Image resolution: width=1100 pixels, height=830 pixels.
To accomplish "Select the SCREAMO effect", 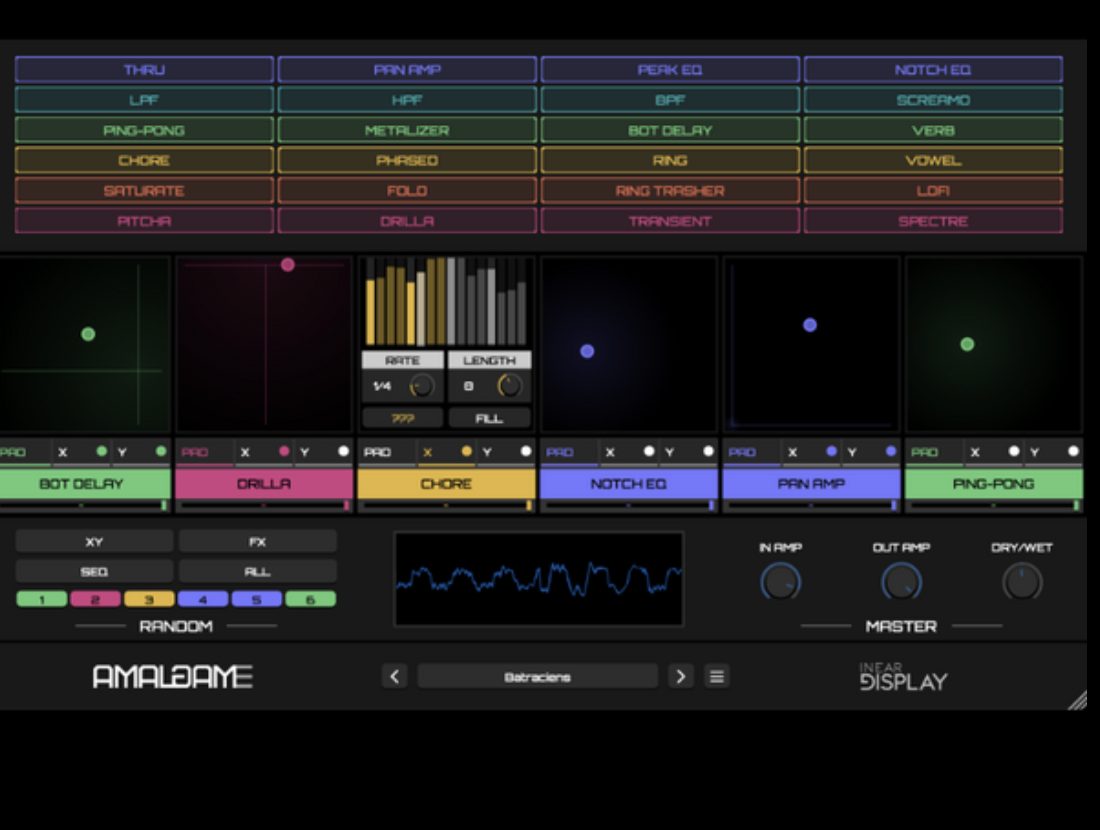I will pos(933,100).
